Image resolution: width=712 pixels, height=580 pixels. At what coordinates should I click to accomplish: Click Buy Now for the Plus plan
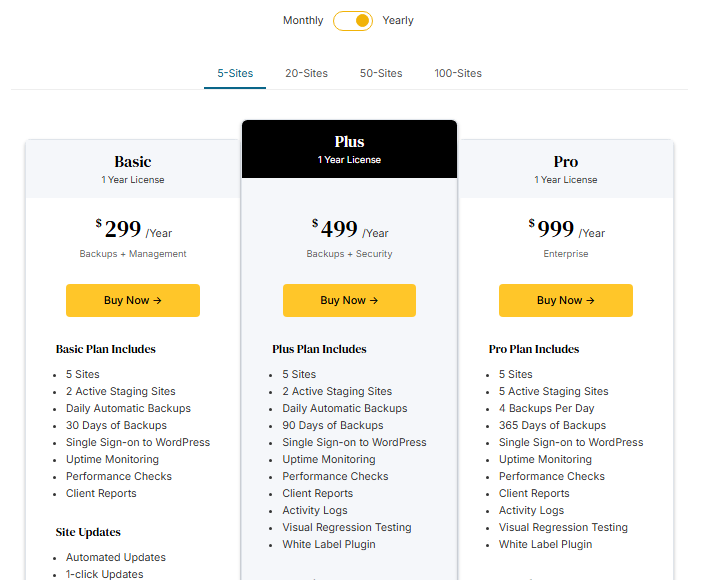pos(349,300)
